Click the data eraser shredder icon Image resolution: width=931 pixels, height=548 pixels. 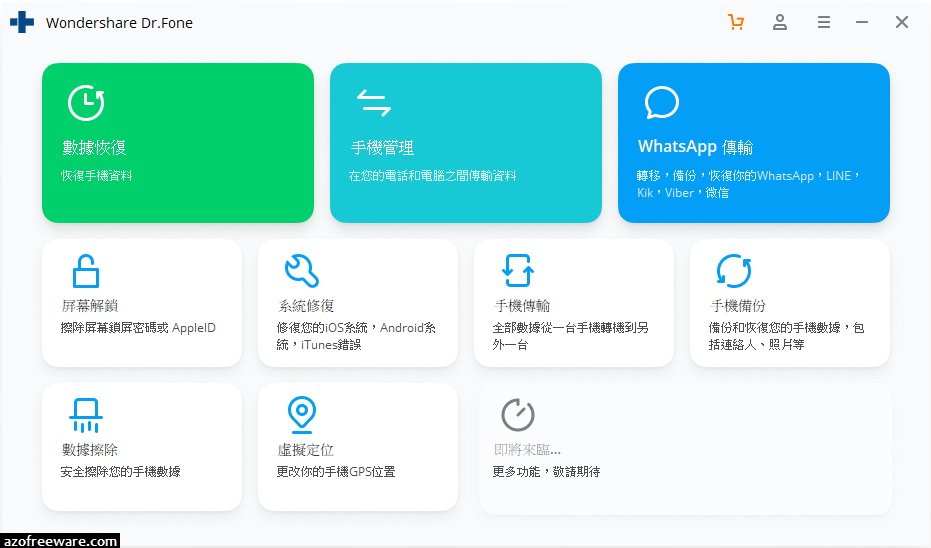tap(86, 415)
